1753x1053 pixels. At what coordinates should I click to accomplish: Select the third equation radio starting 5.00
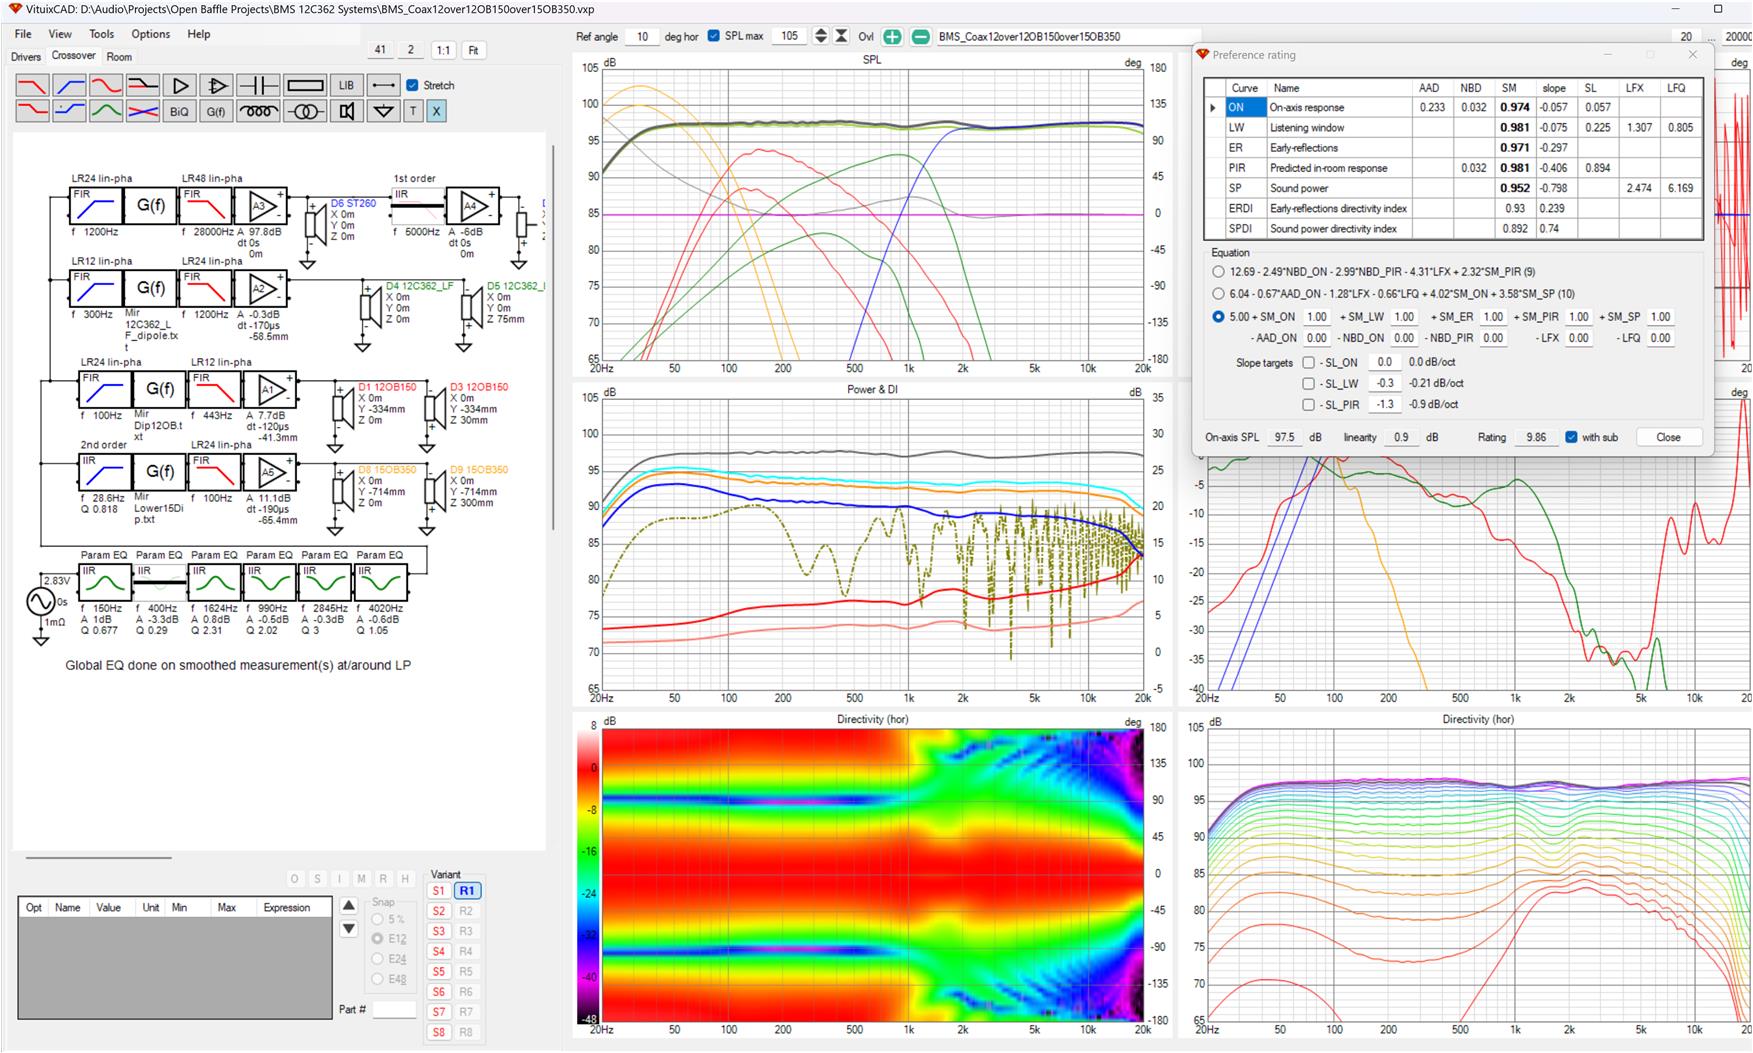(x=1218, y=317)
